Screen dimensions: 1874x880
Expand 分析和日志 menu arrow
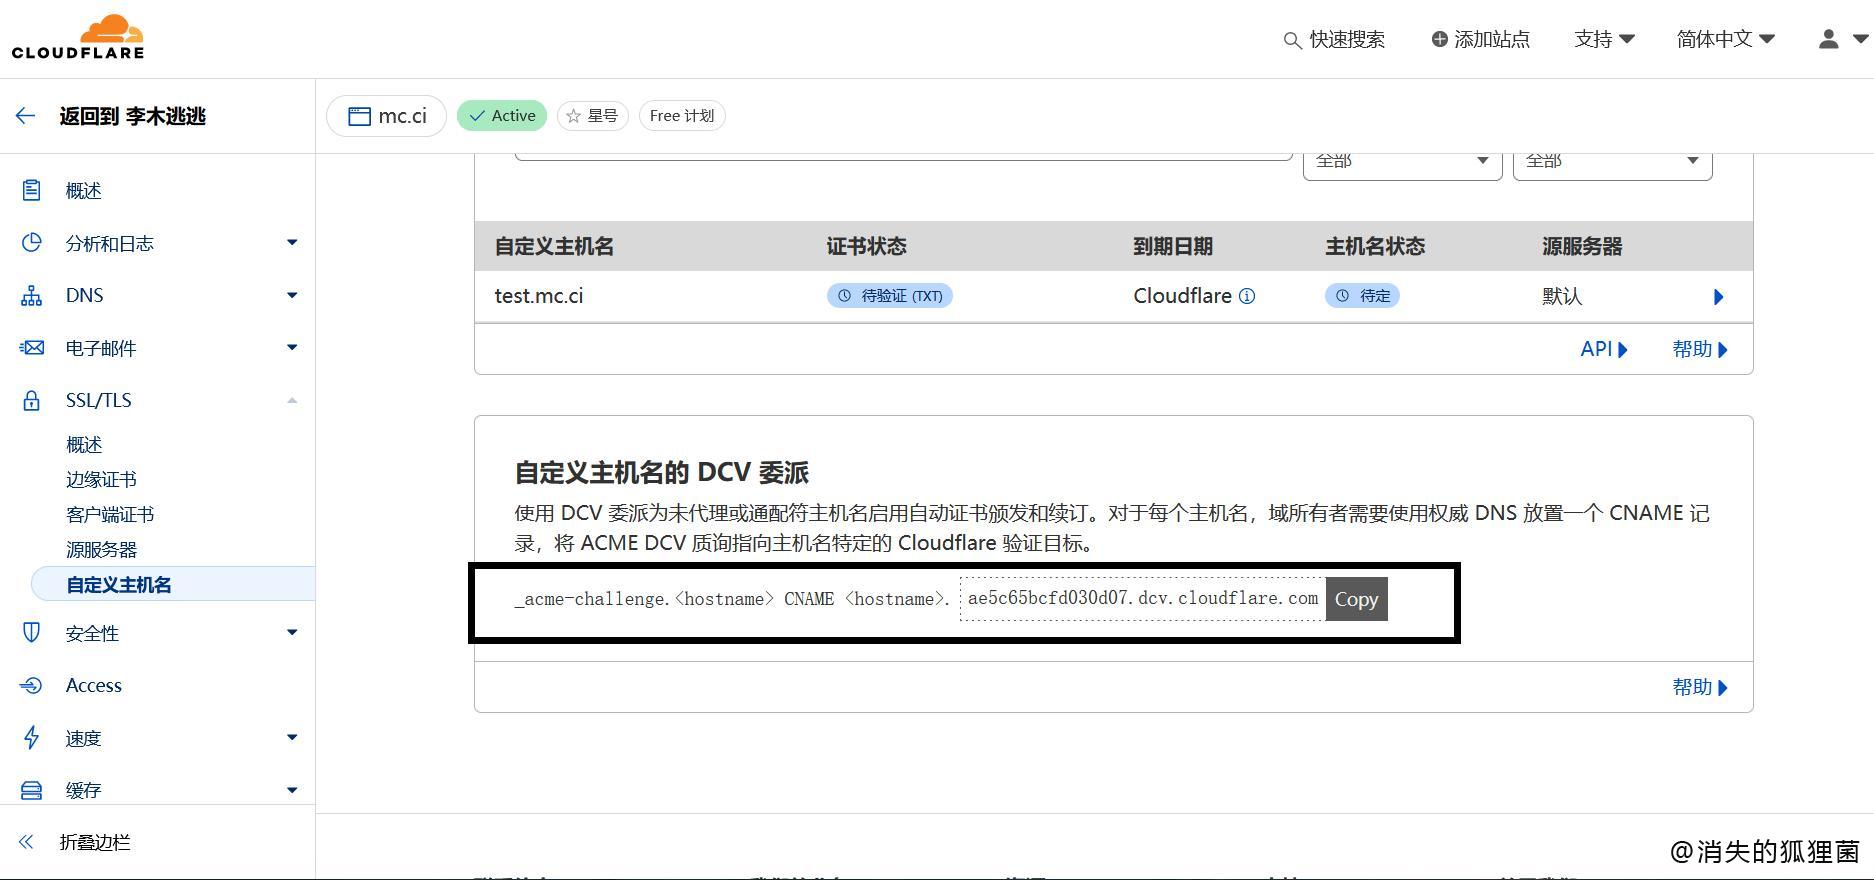click(292, 242)
